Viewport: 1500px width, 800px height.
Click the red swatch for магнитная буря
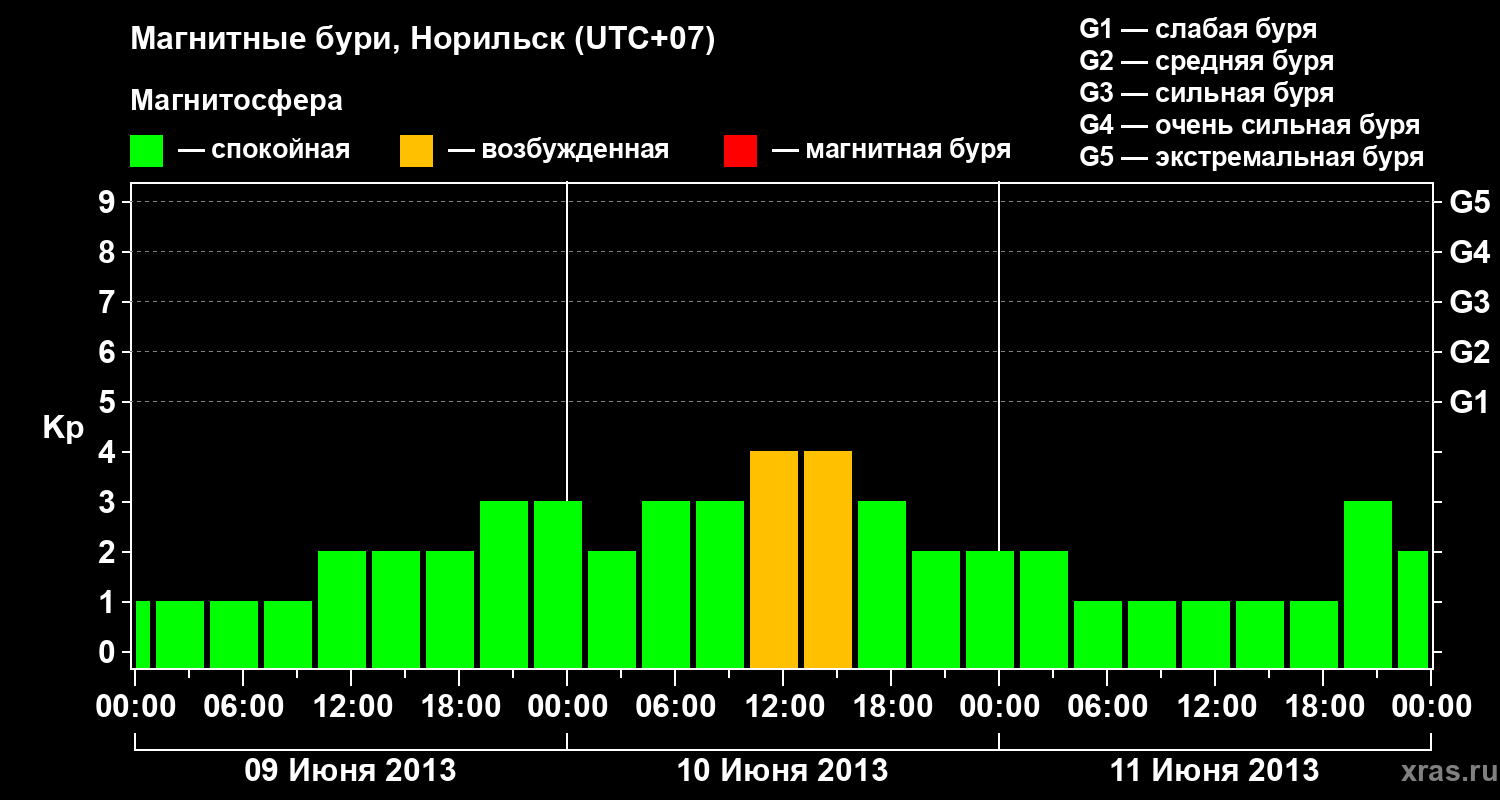click(741, 151)
